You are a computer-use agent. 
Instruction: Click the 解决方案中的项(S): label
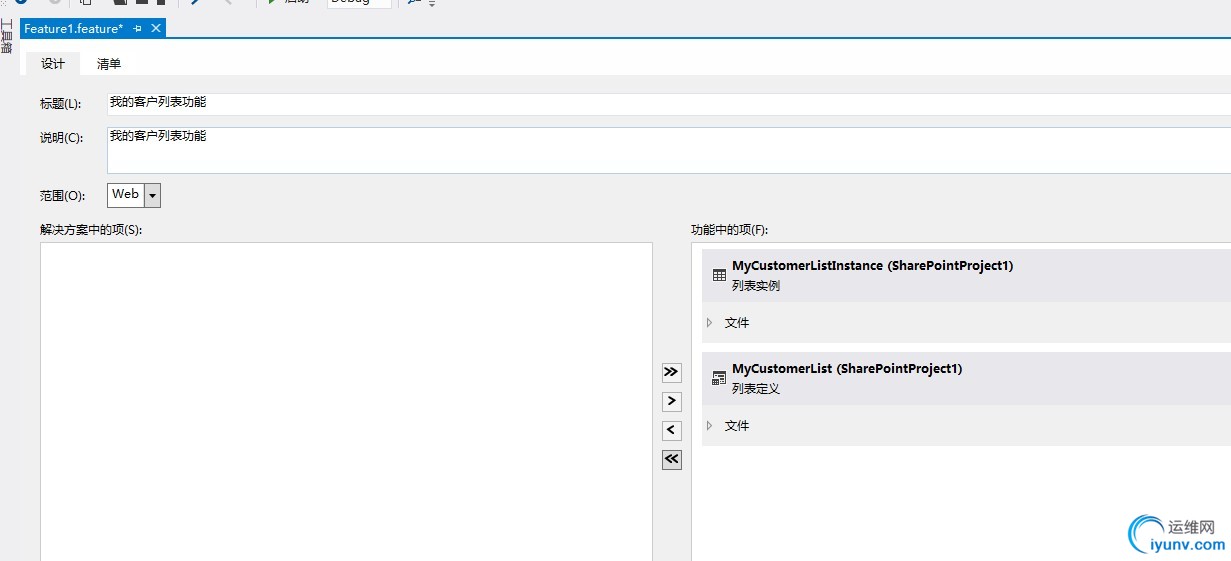point(91,230)
